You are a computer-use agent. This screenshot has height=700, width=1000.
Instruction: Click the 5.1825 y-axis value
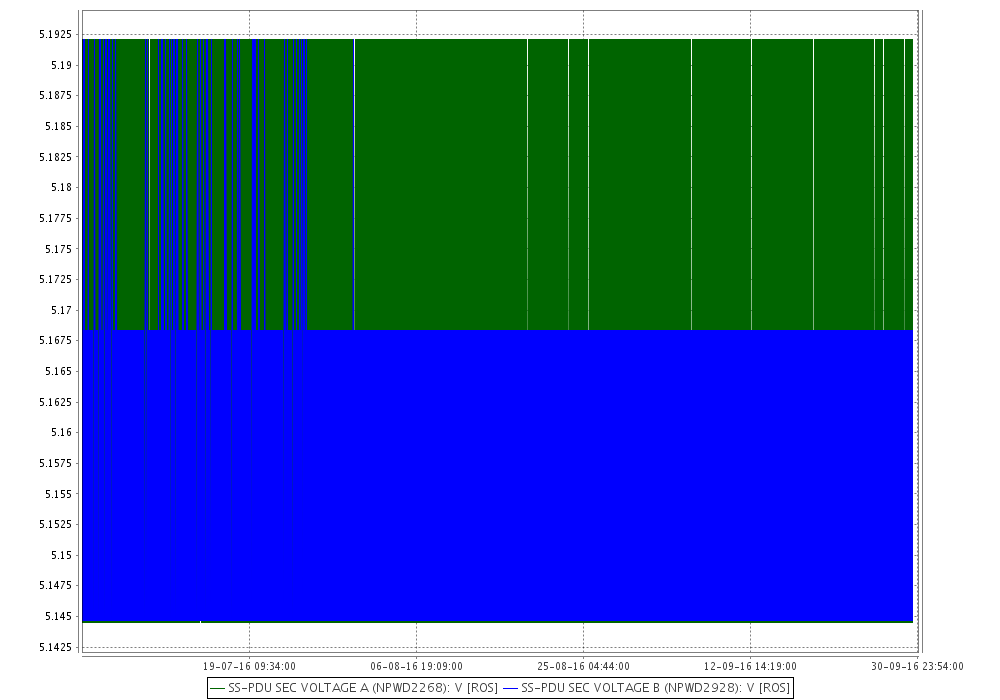(55, 157)
